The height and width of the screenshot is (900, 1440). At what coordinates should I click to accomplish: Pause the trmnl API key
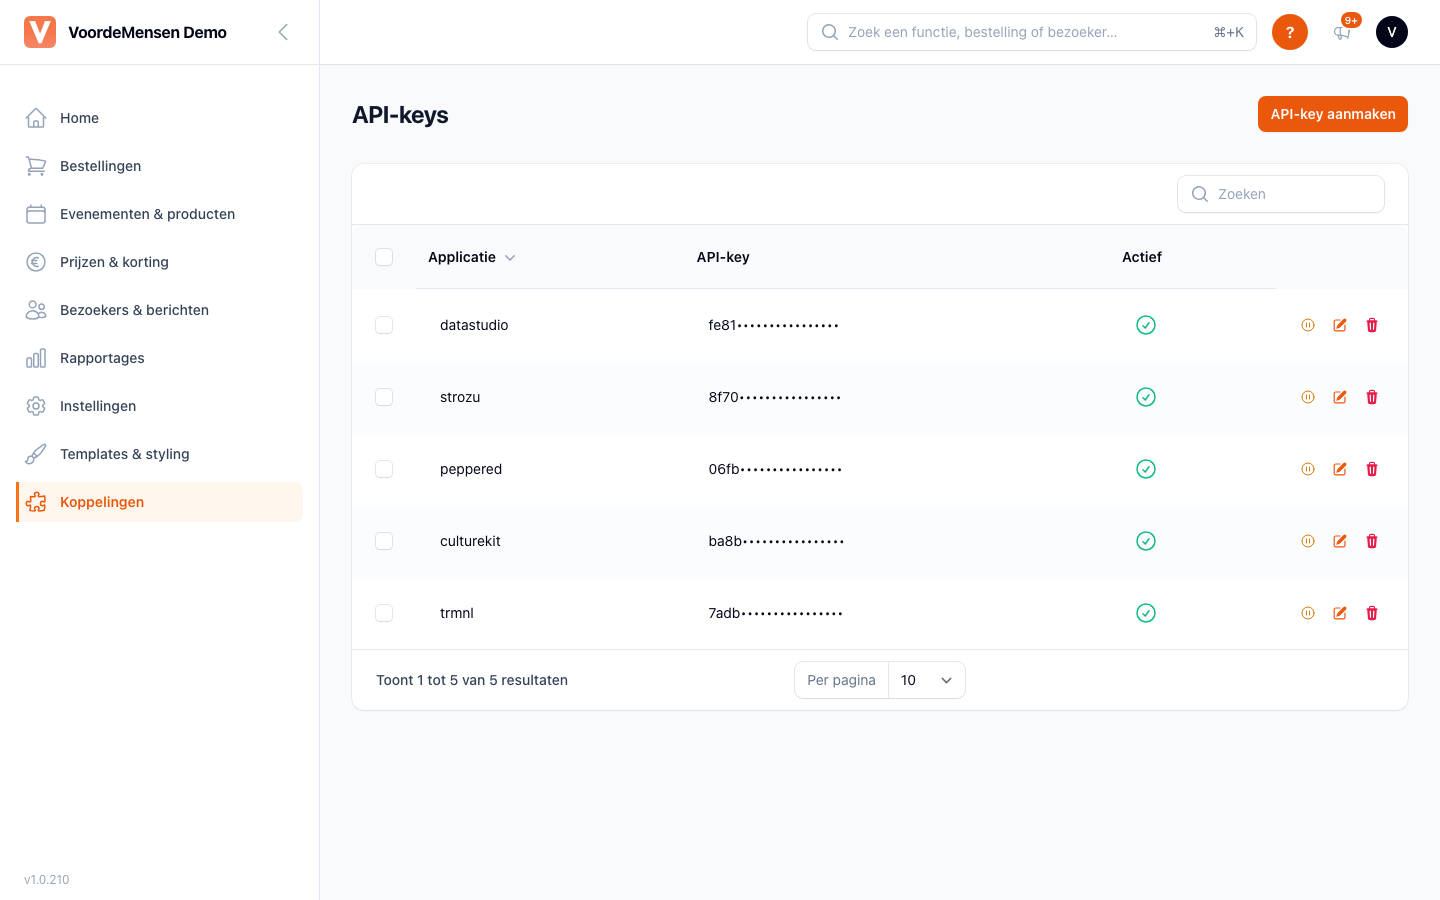coord(1308,613)
